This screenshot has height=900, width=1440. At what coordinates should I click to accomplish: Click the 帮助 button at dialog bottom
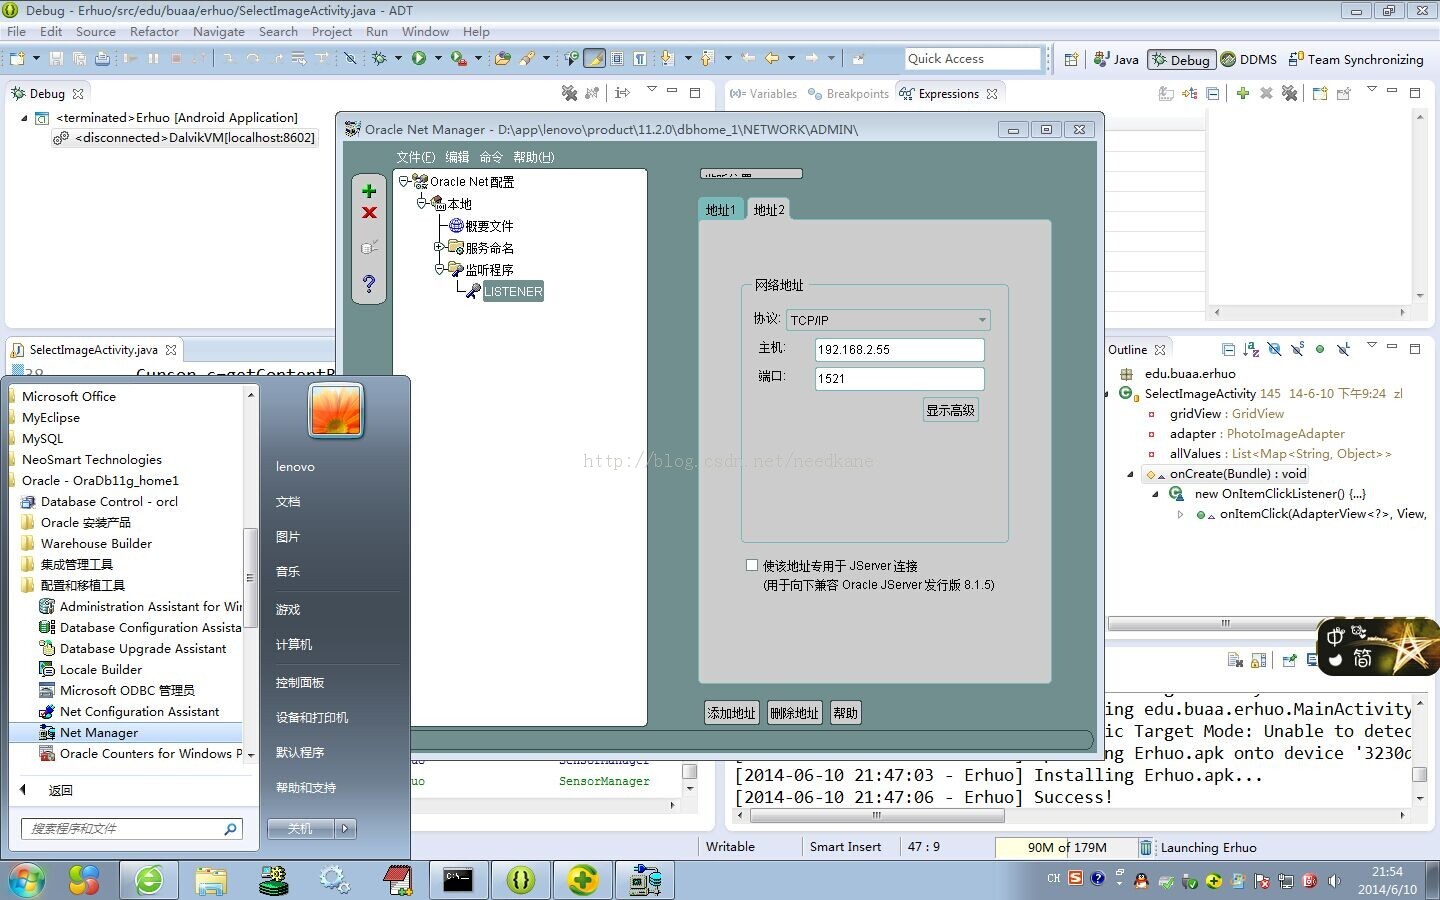(x=846, y=713)
